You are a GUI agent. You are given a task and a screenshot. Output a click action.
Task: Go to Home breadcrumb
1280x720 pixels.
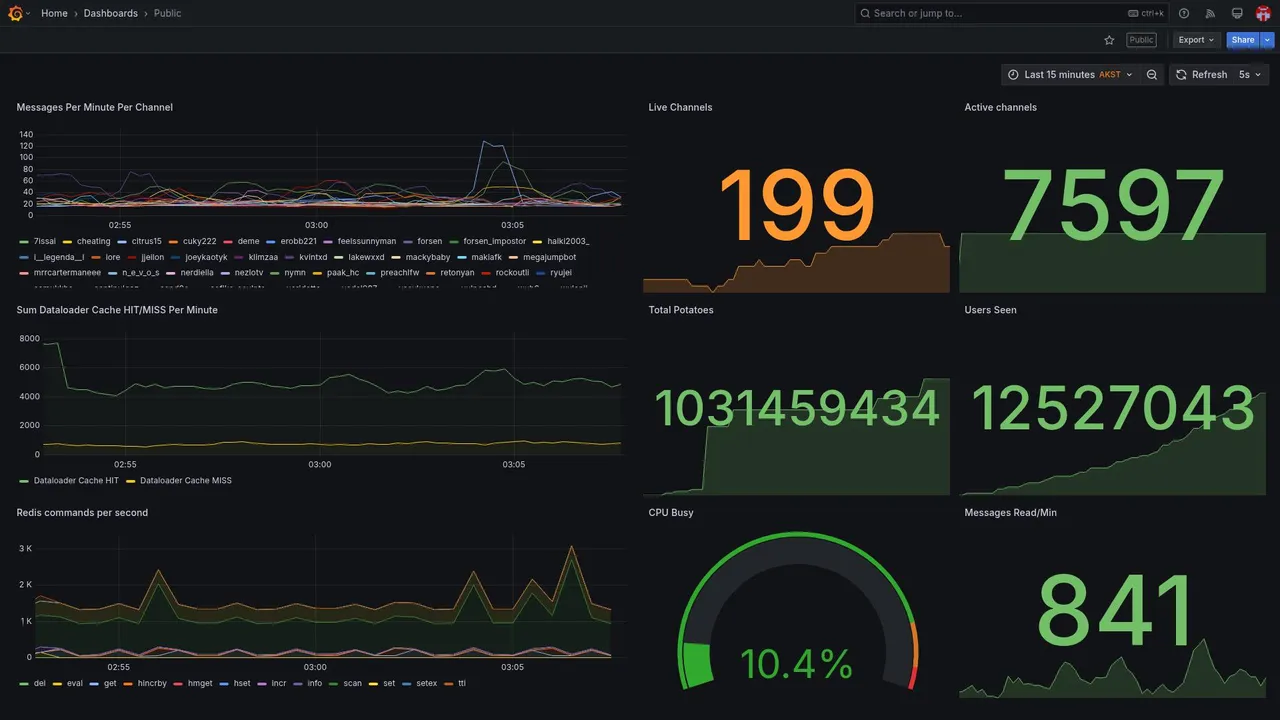click(54, 13)
